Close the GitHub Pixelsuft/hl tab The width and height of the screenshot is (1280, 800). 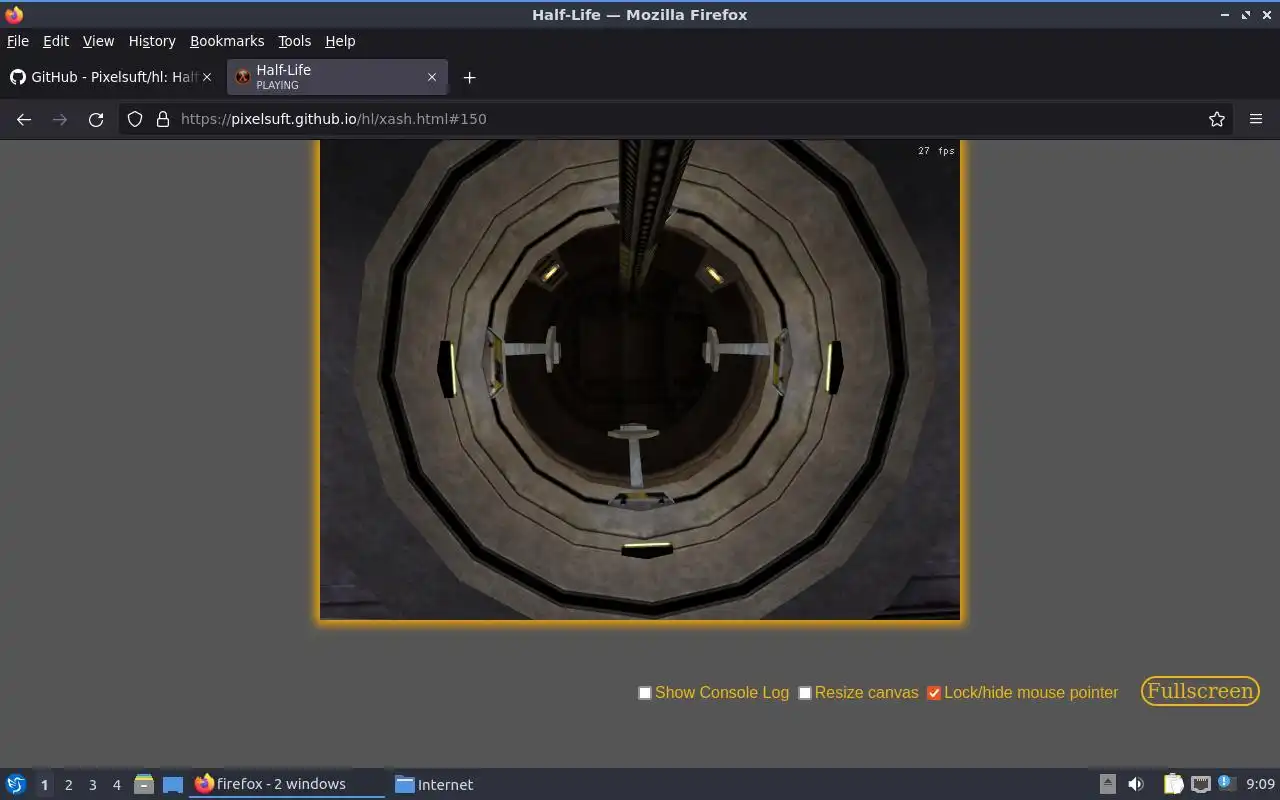207,77
